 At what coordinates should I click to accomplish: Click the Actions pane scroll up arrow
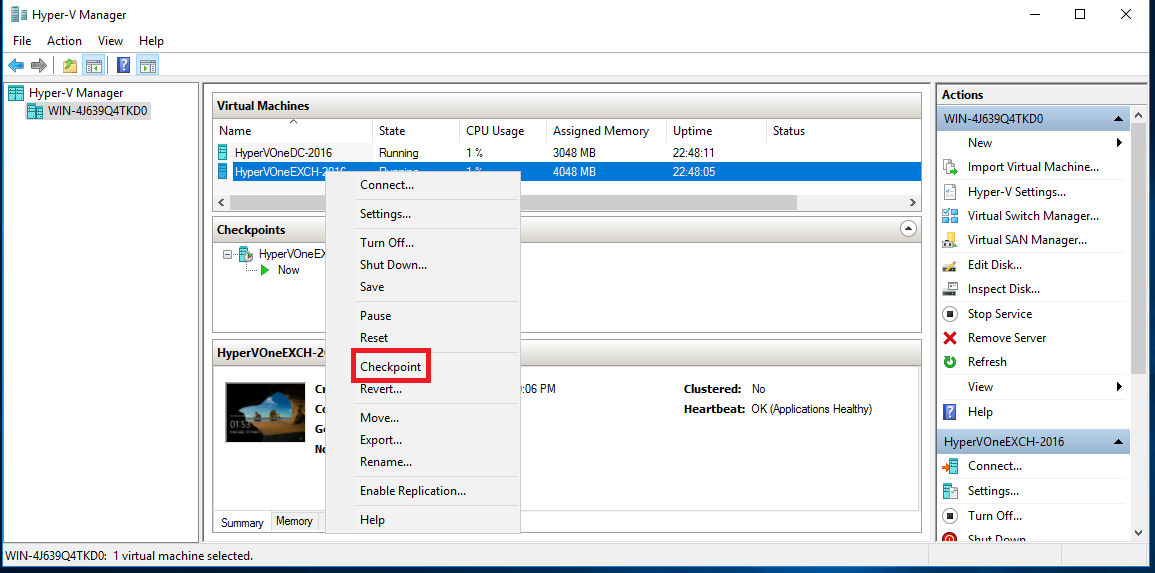[x=1137, y=116]
